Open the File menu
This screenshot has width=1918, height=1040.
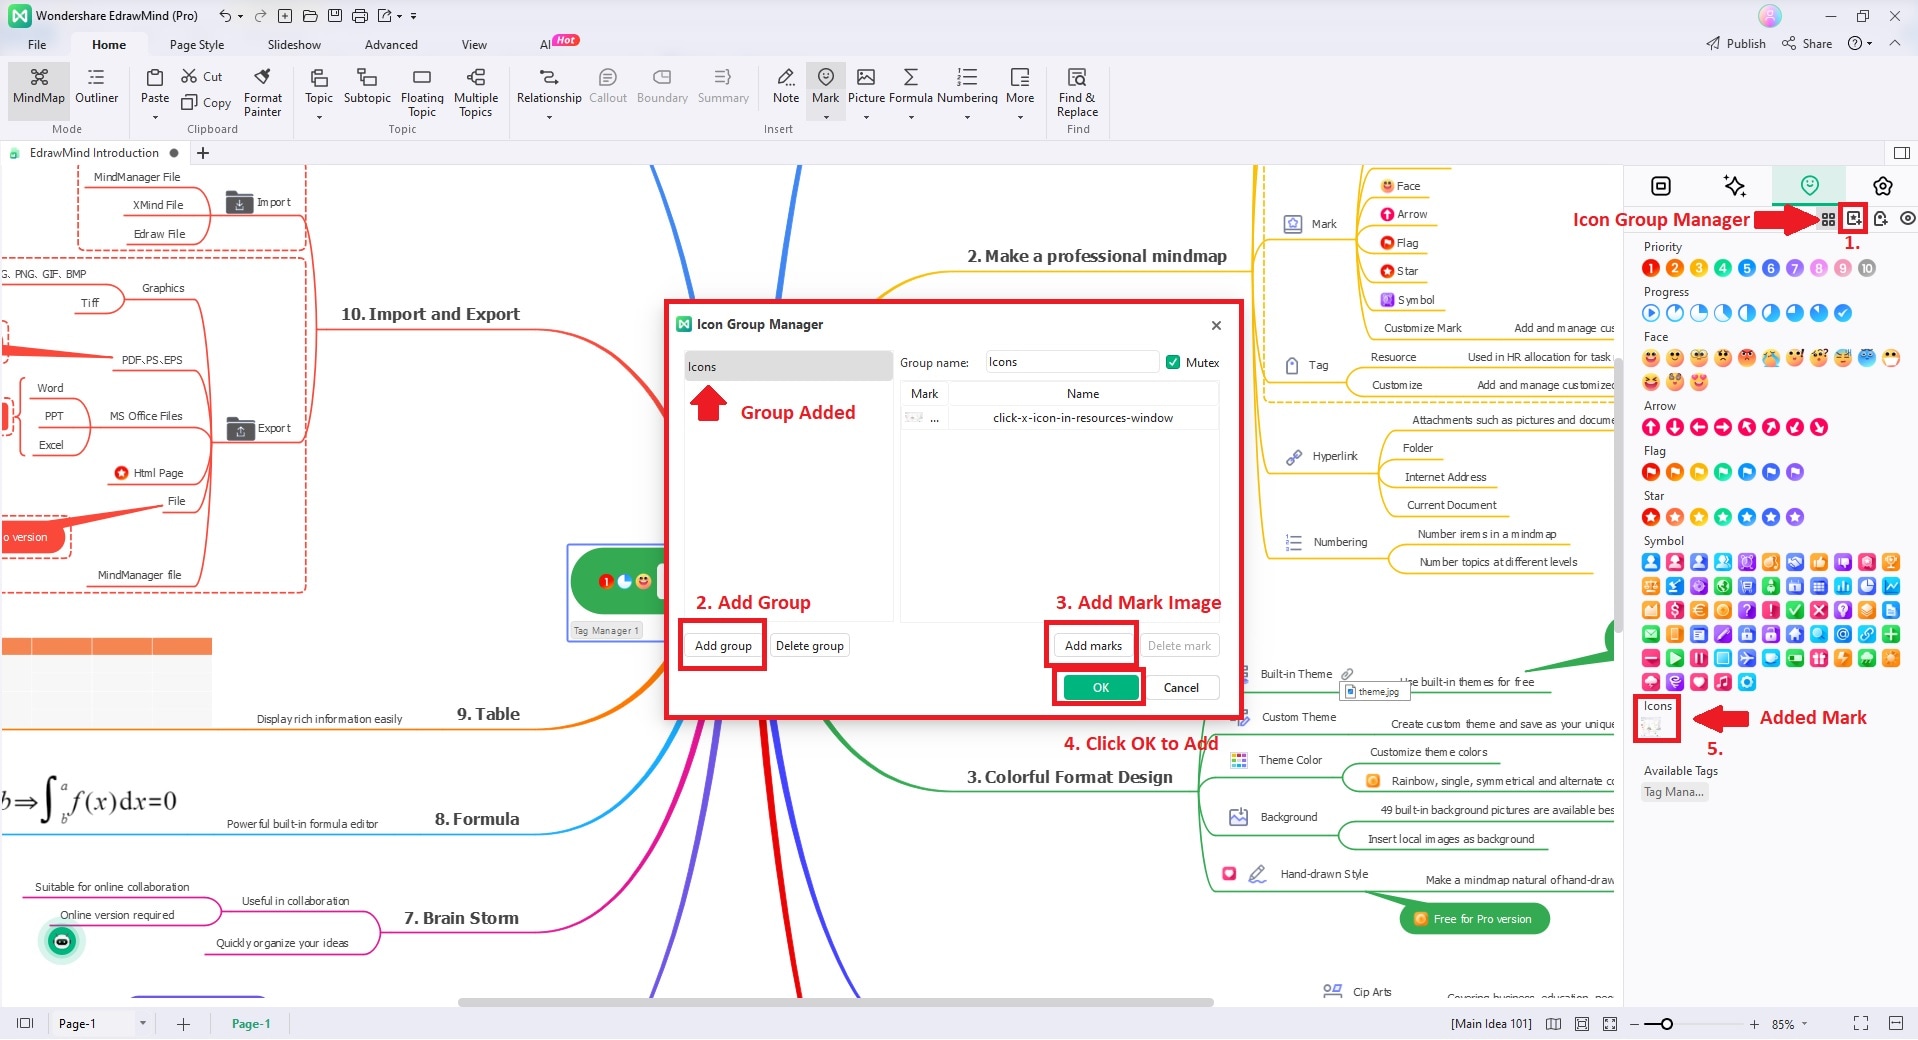pos(37,45)
